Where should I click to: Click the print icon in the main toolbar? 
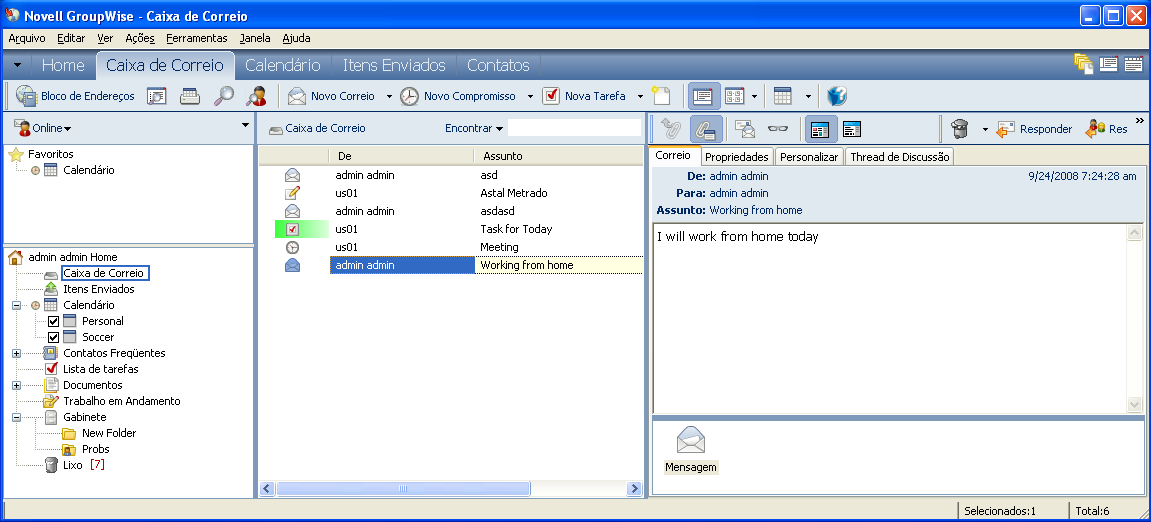190,96
